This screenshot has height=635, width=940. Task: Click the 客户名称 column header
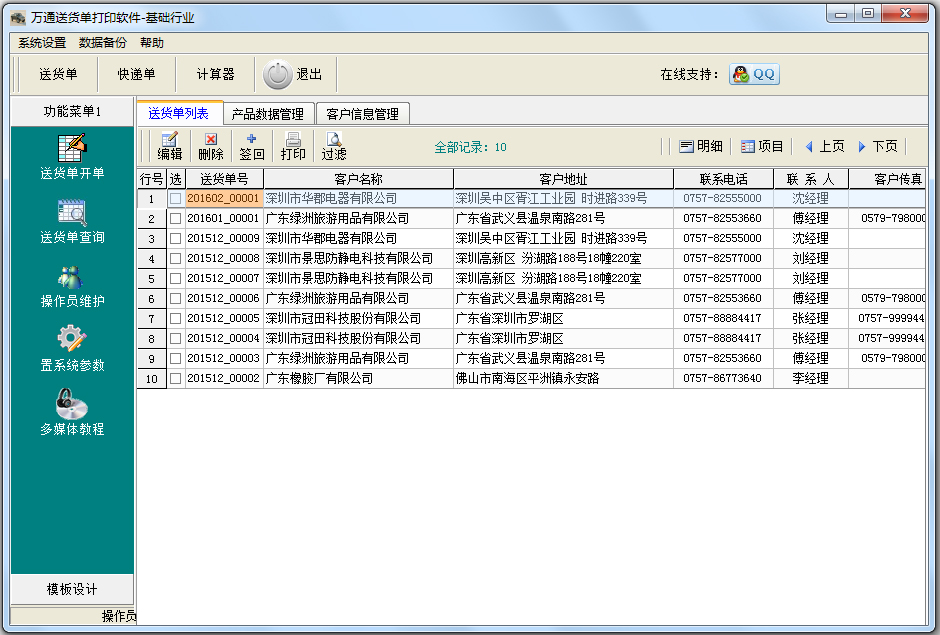pyautogui.click(x=360, y=178)
